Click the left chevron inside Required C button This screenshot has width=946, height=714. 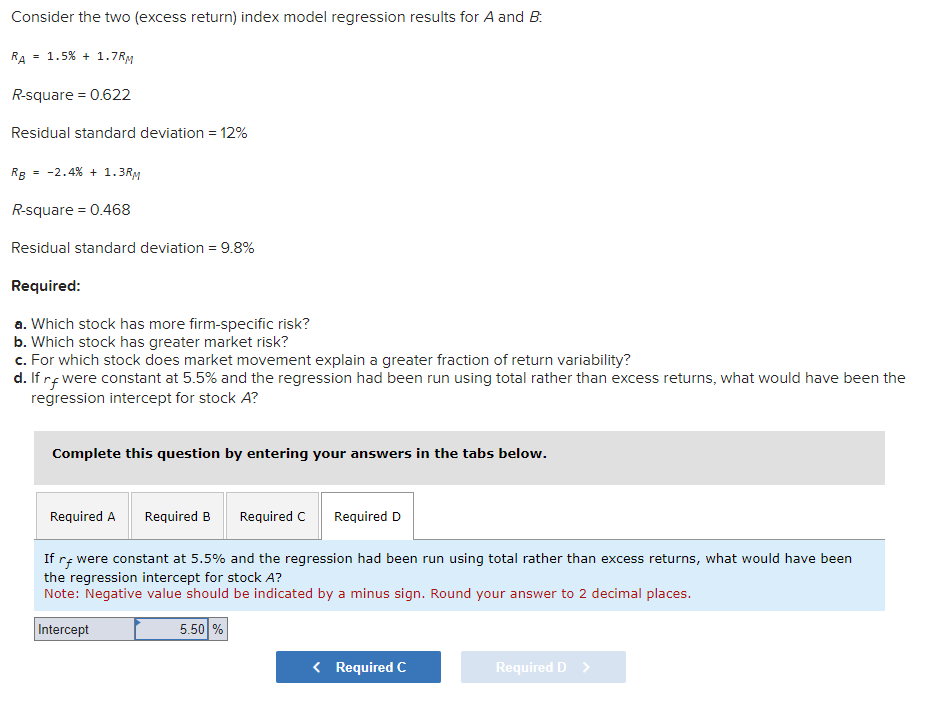(317, 666)
